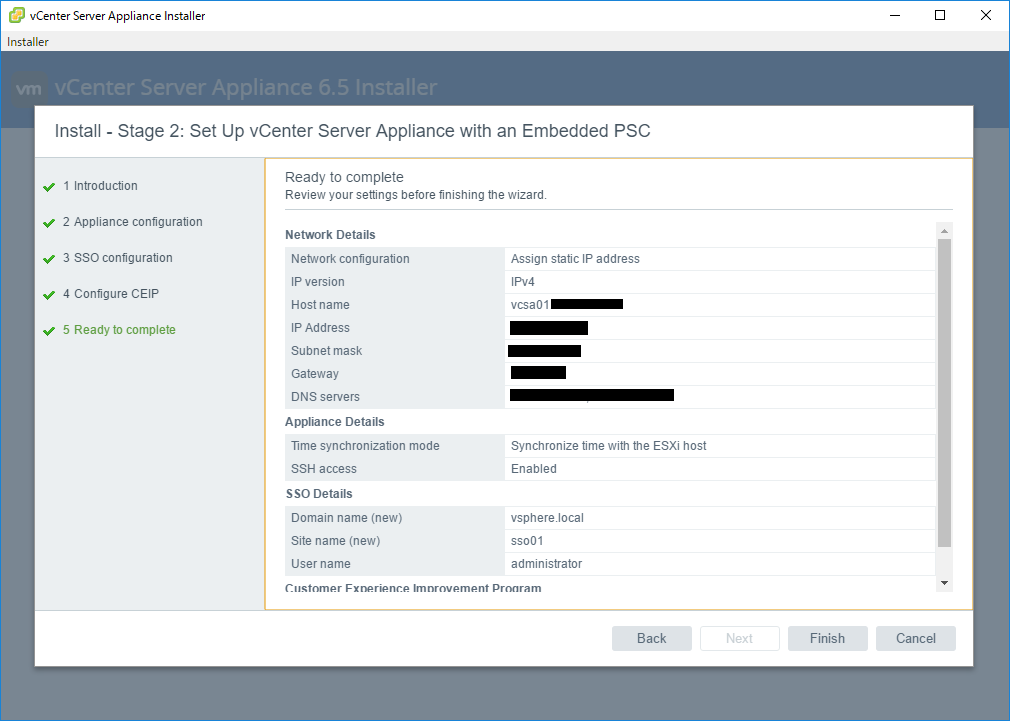This screenshot has width=1010, height=721.
Task: Click the scrollbar down arrow in settings list
Action: (x=944, y=583)
